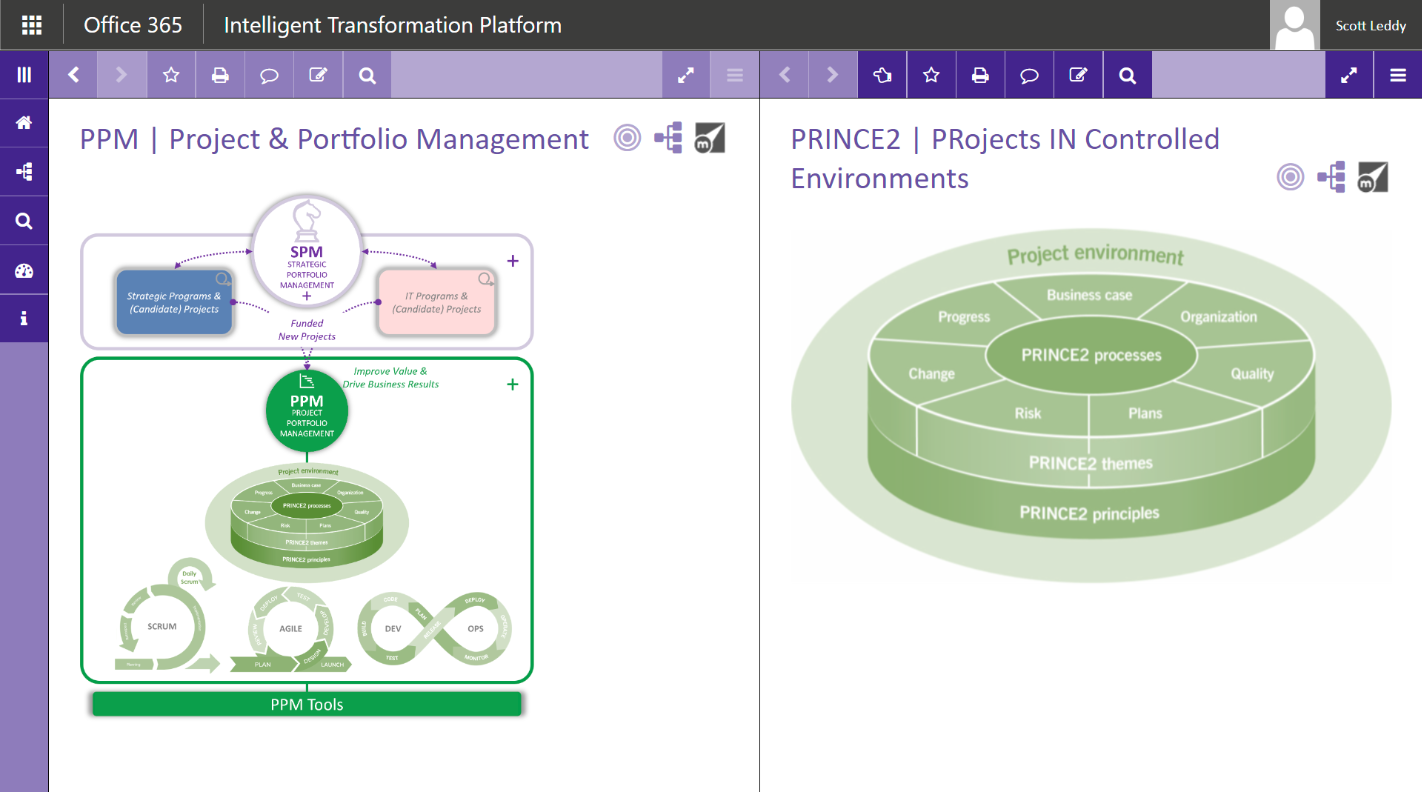Go back in left pane toolbar

74,75
